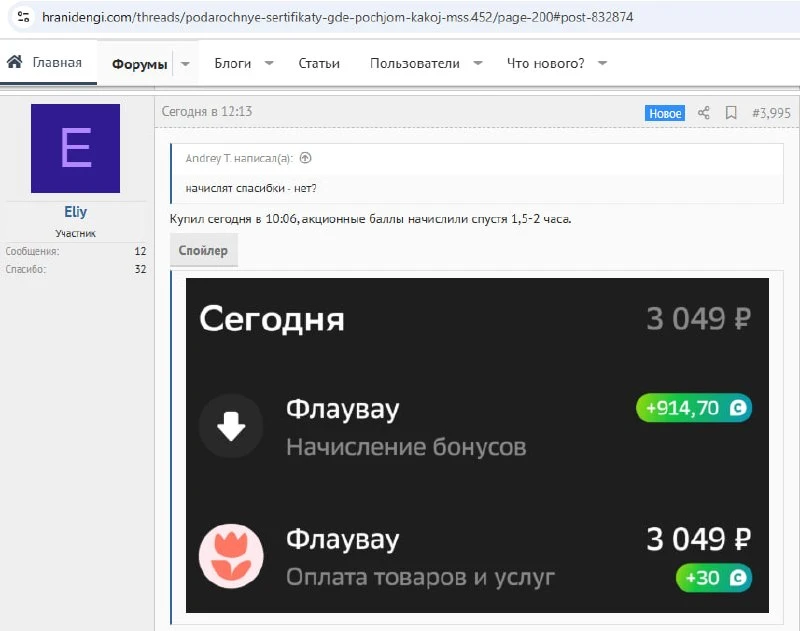
Task: Click the home icon next to Главная
Action: [14, 62]
